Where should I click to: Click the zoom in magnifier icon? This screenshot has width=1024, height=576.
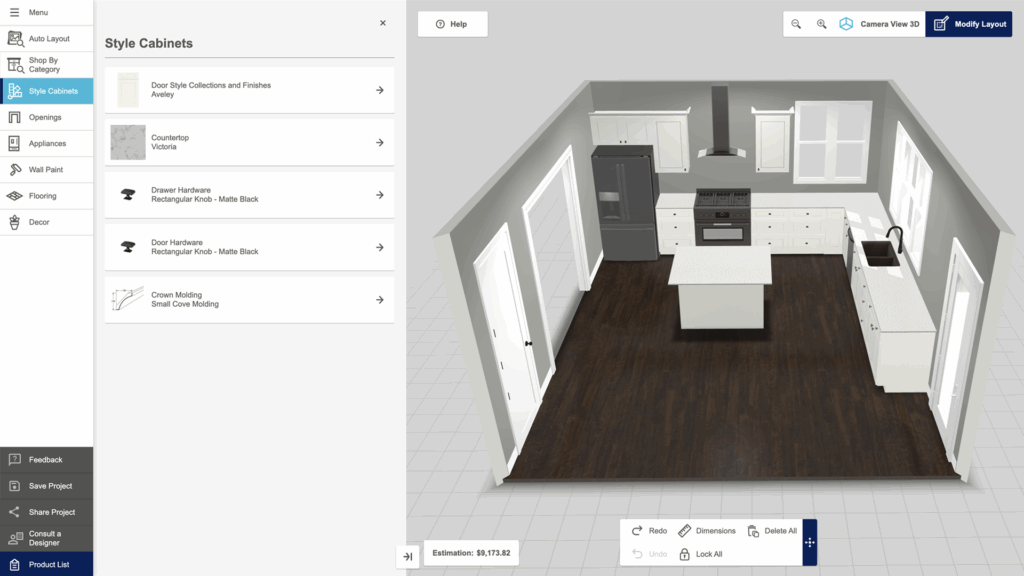[x=821, y=24]
